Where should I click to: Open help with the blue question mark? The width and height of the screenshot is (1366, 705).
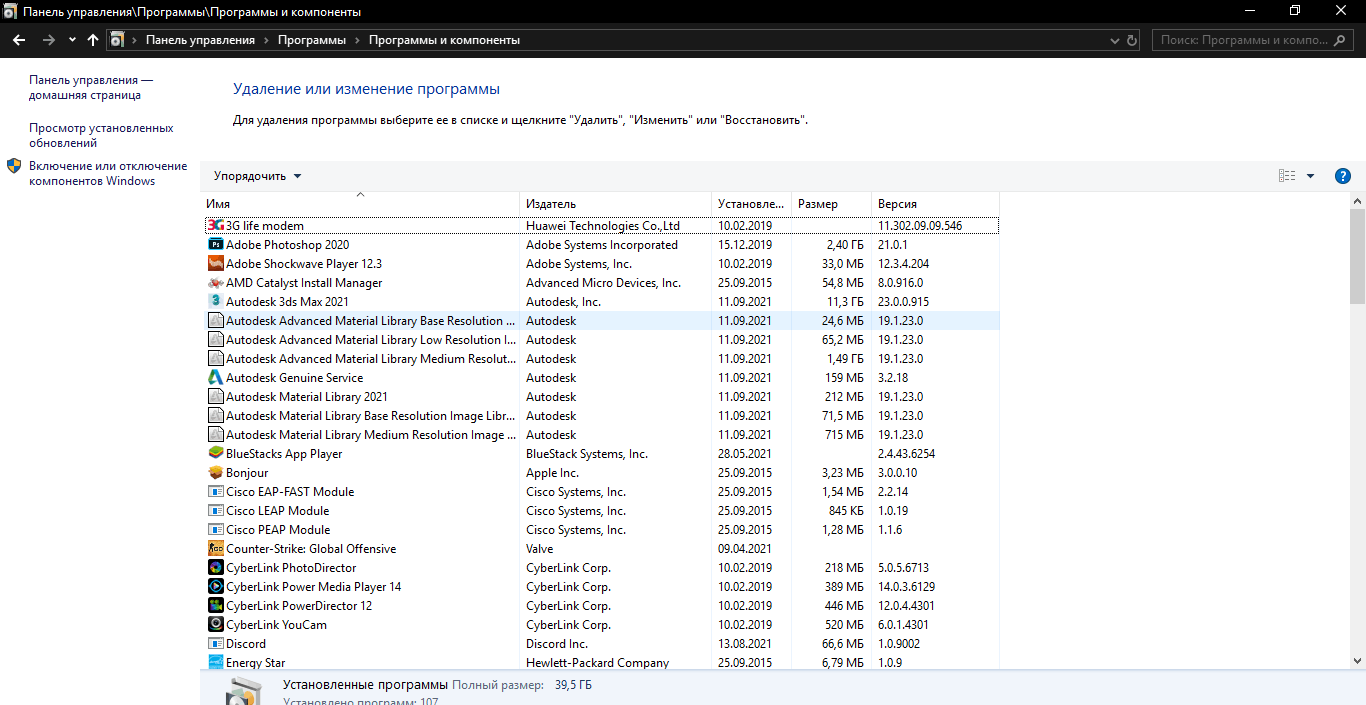(1343, 176)
